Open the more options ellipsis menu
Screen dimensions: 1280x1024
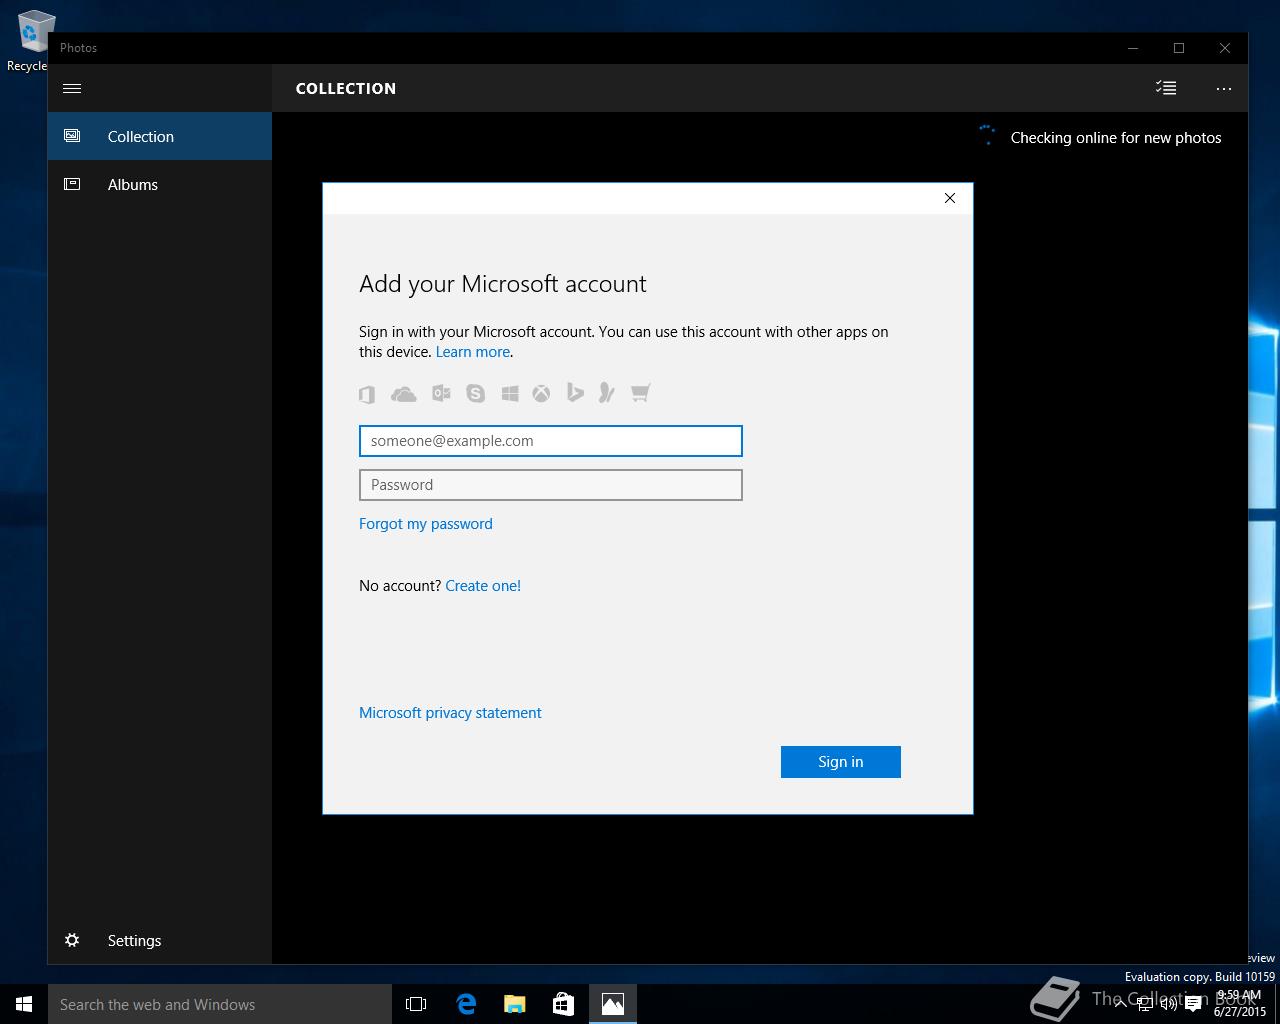(x=1224, y=88)
